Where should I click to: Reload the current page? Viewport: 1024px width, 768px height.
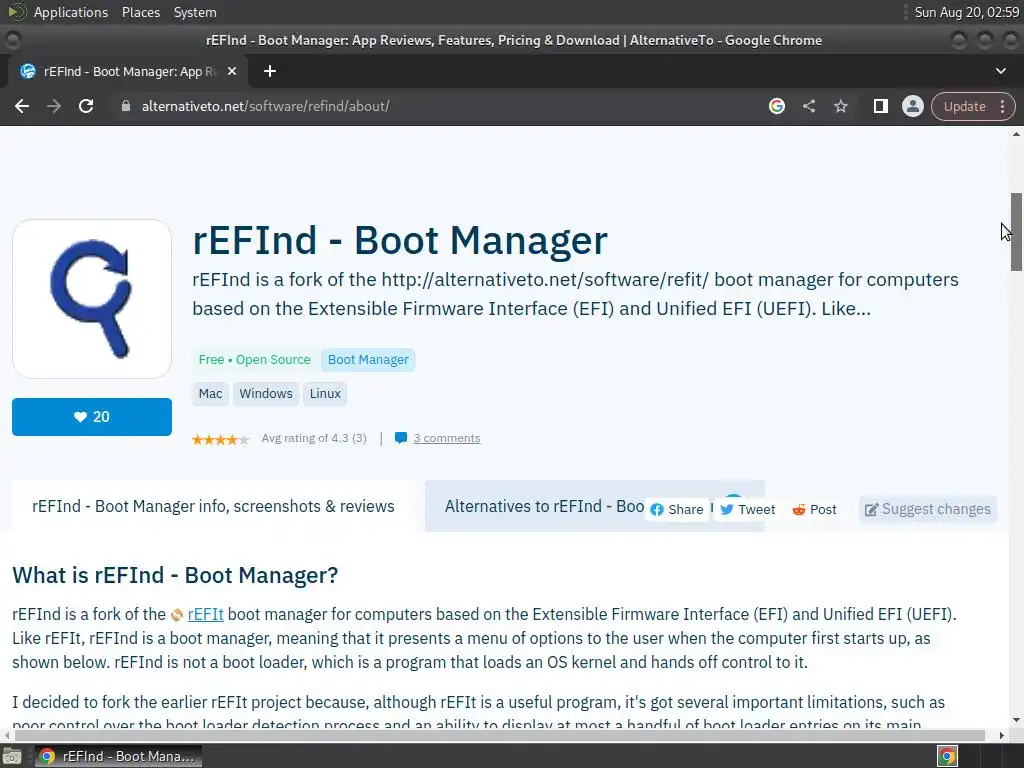[x=86, y=106]
